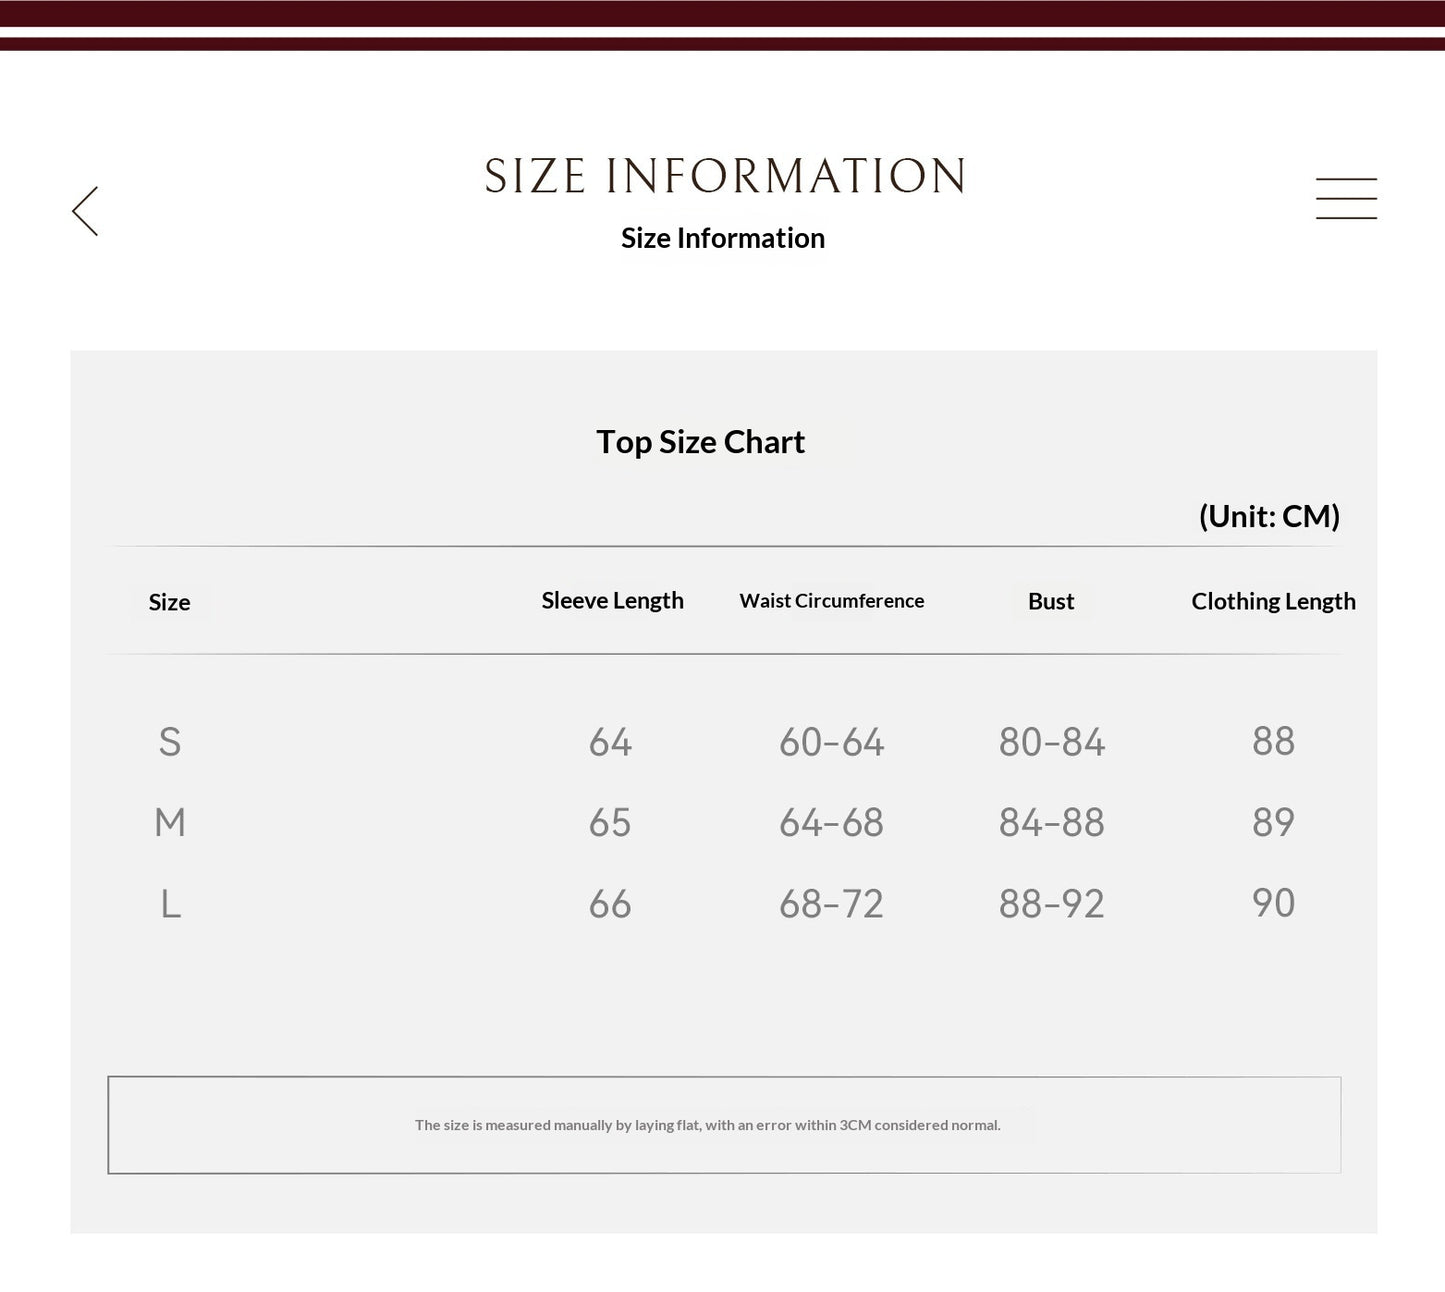
Task: Click the 60-64 waist value
Action: click(x=831, y=742)
